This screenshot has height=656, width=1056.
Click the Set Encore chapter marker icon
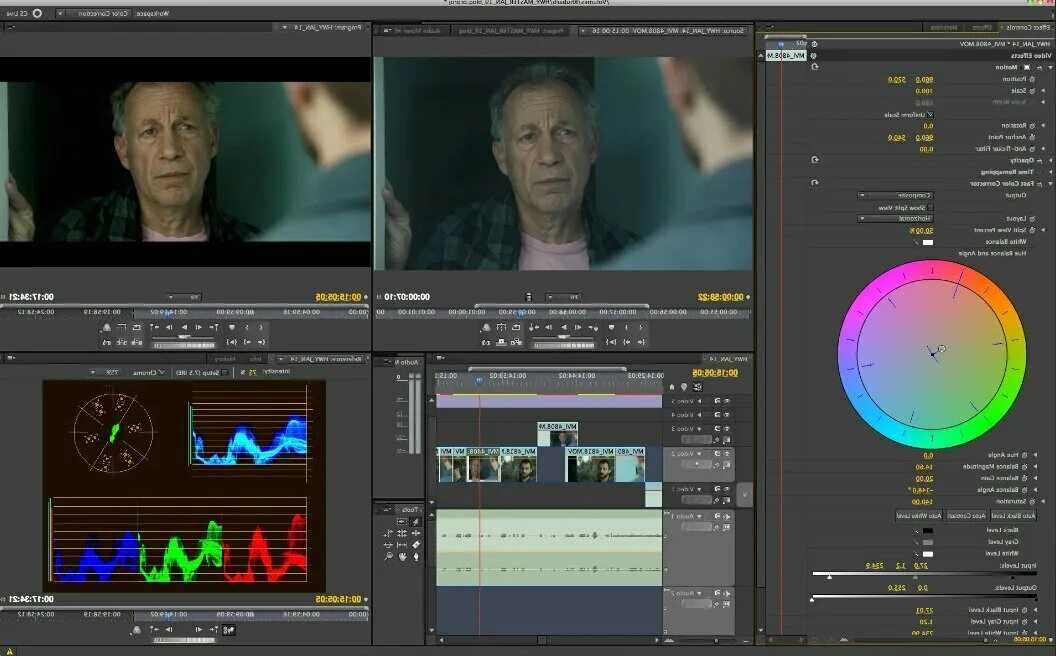[x=684, y=387]
